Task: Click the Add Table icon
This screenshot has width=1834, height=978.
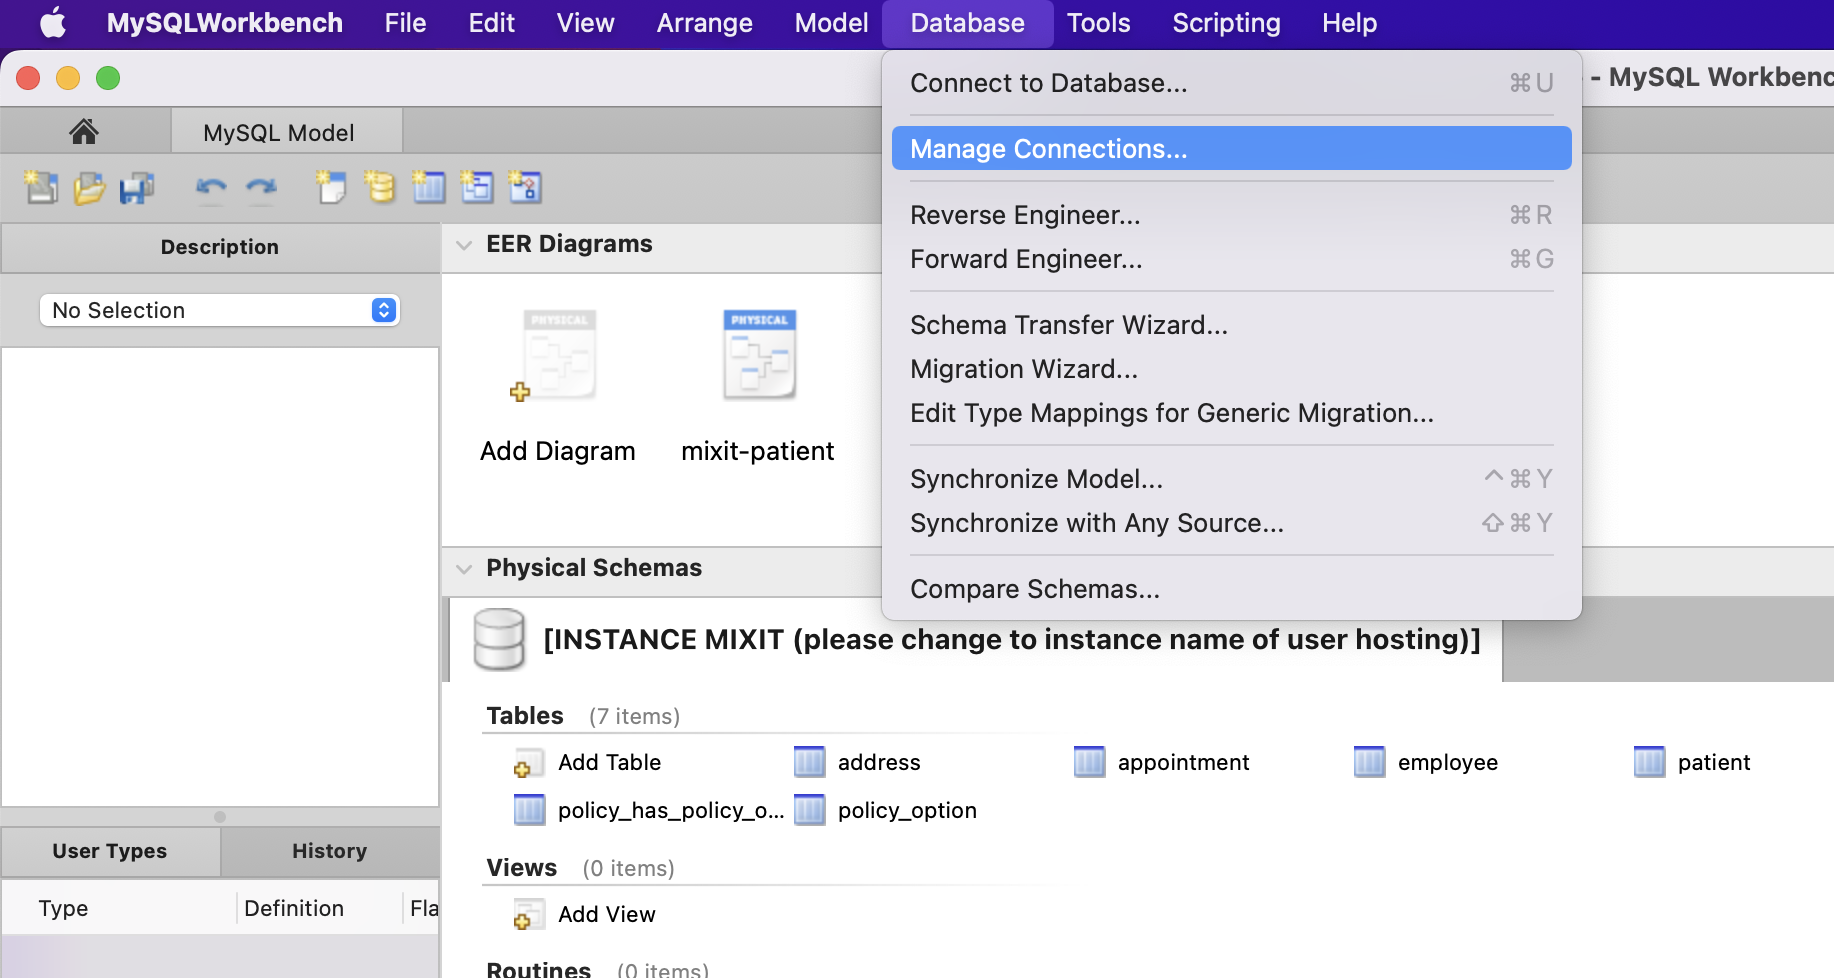Action: coord(528,762)
